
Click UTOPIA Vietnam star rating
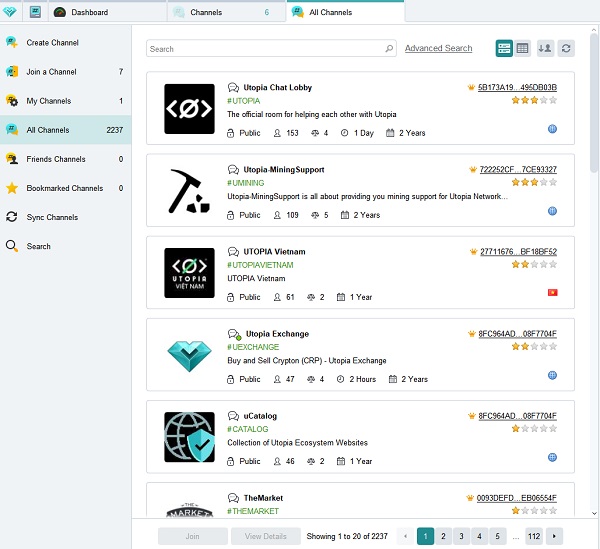534,264
